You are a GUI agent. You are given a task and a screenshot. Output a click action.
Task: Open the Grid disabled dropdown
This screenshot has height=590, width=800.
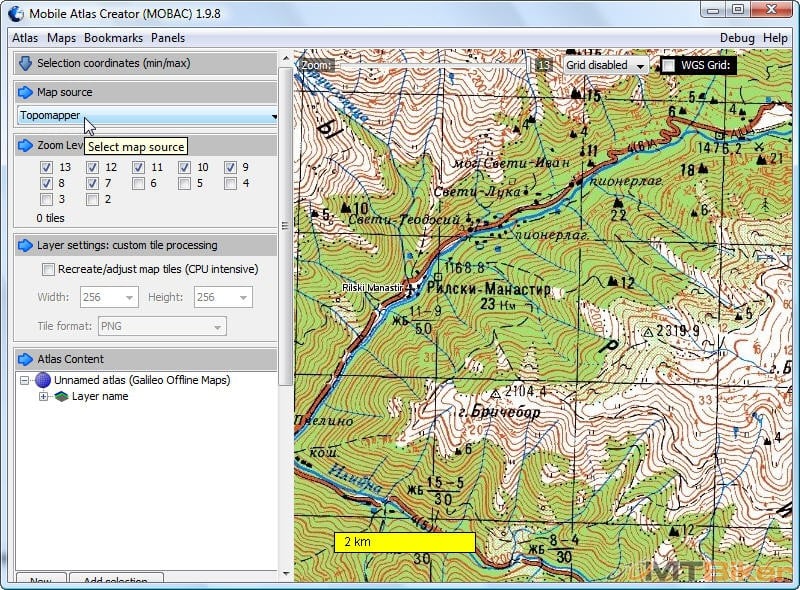606,65
